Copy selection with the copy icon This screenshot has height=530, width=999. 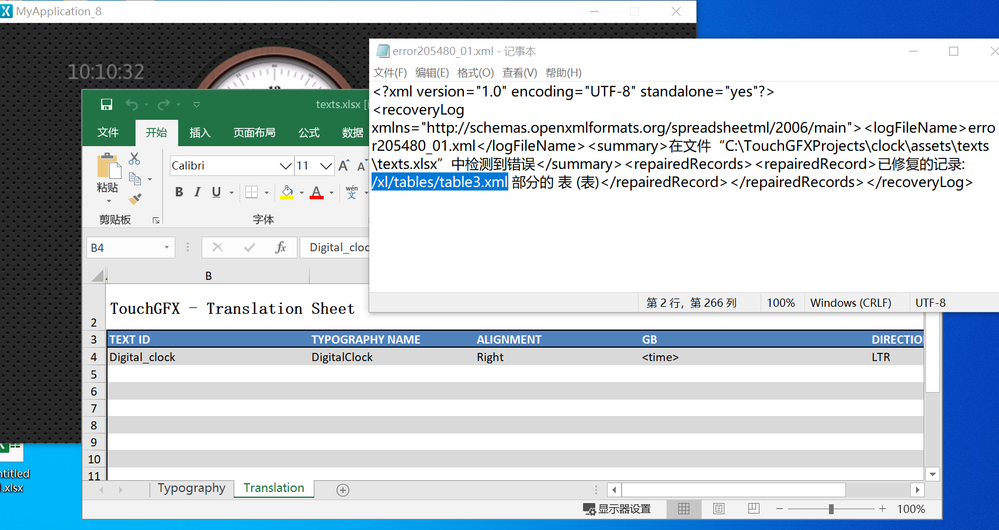(134, 178)
